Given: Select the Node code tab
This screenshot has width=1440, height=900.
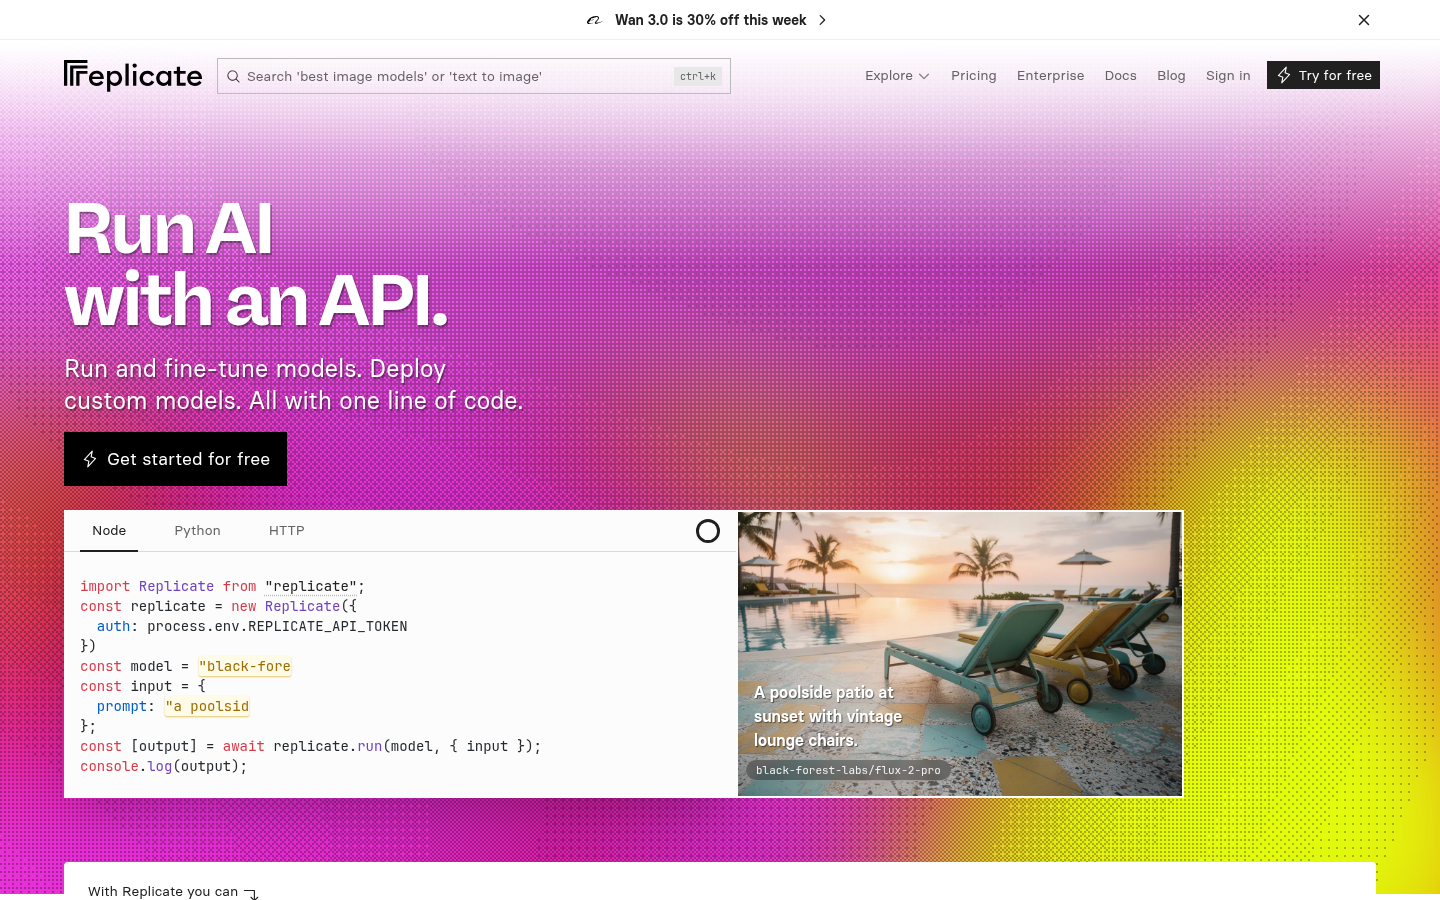Looking at the screenshot, I should coord(109,531).
